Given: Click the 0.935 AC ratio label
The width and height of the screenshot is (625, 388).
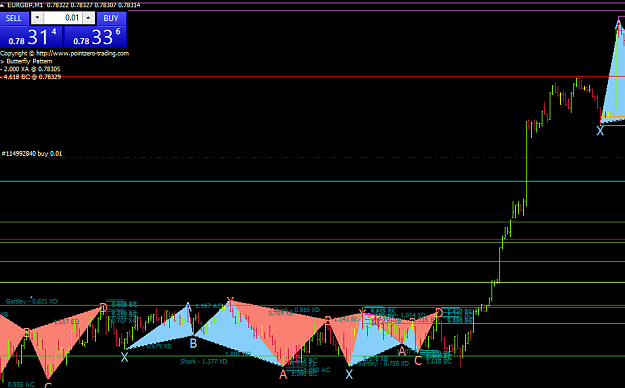Looking at the screenshot, I should pos(21,385).
